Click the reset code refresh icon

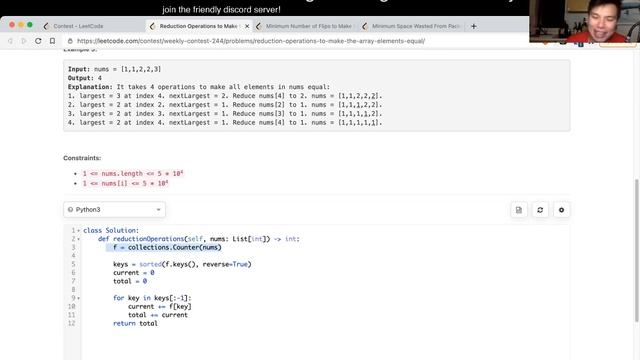point(540,210)
